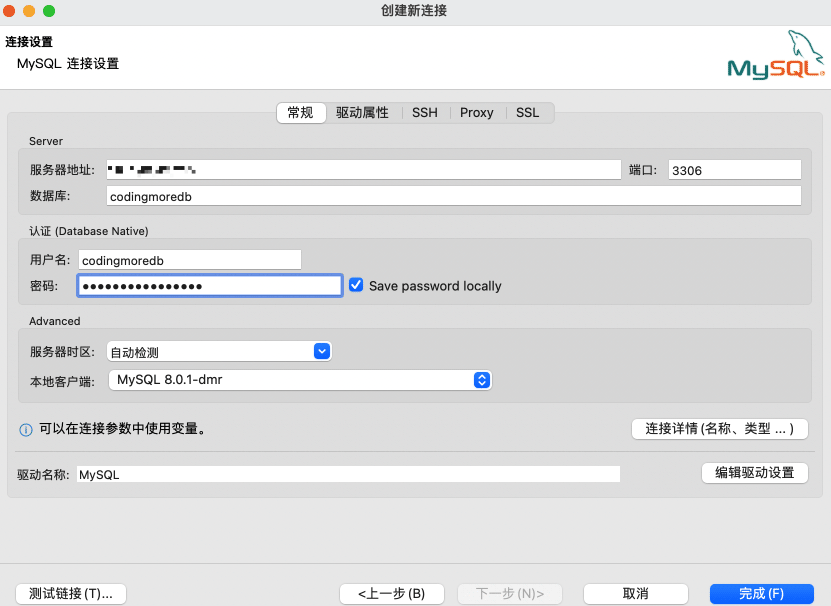
Task: Focus the 密码 password field
Action: click(210, 286)
